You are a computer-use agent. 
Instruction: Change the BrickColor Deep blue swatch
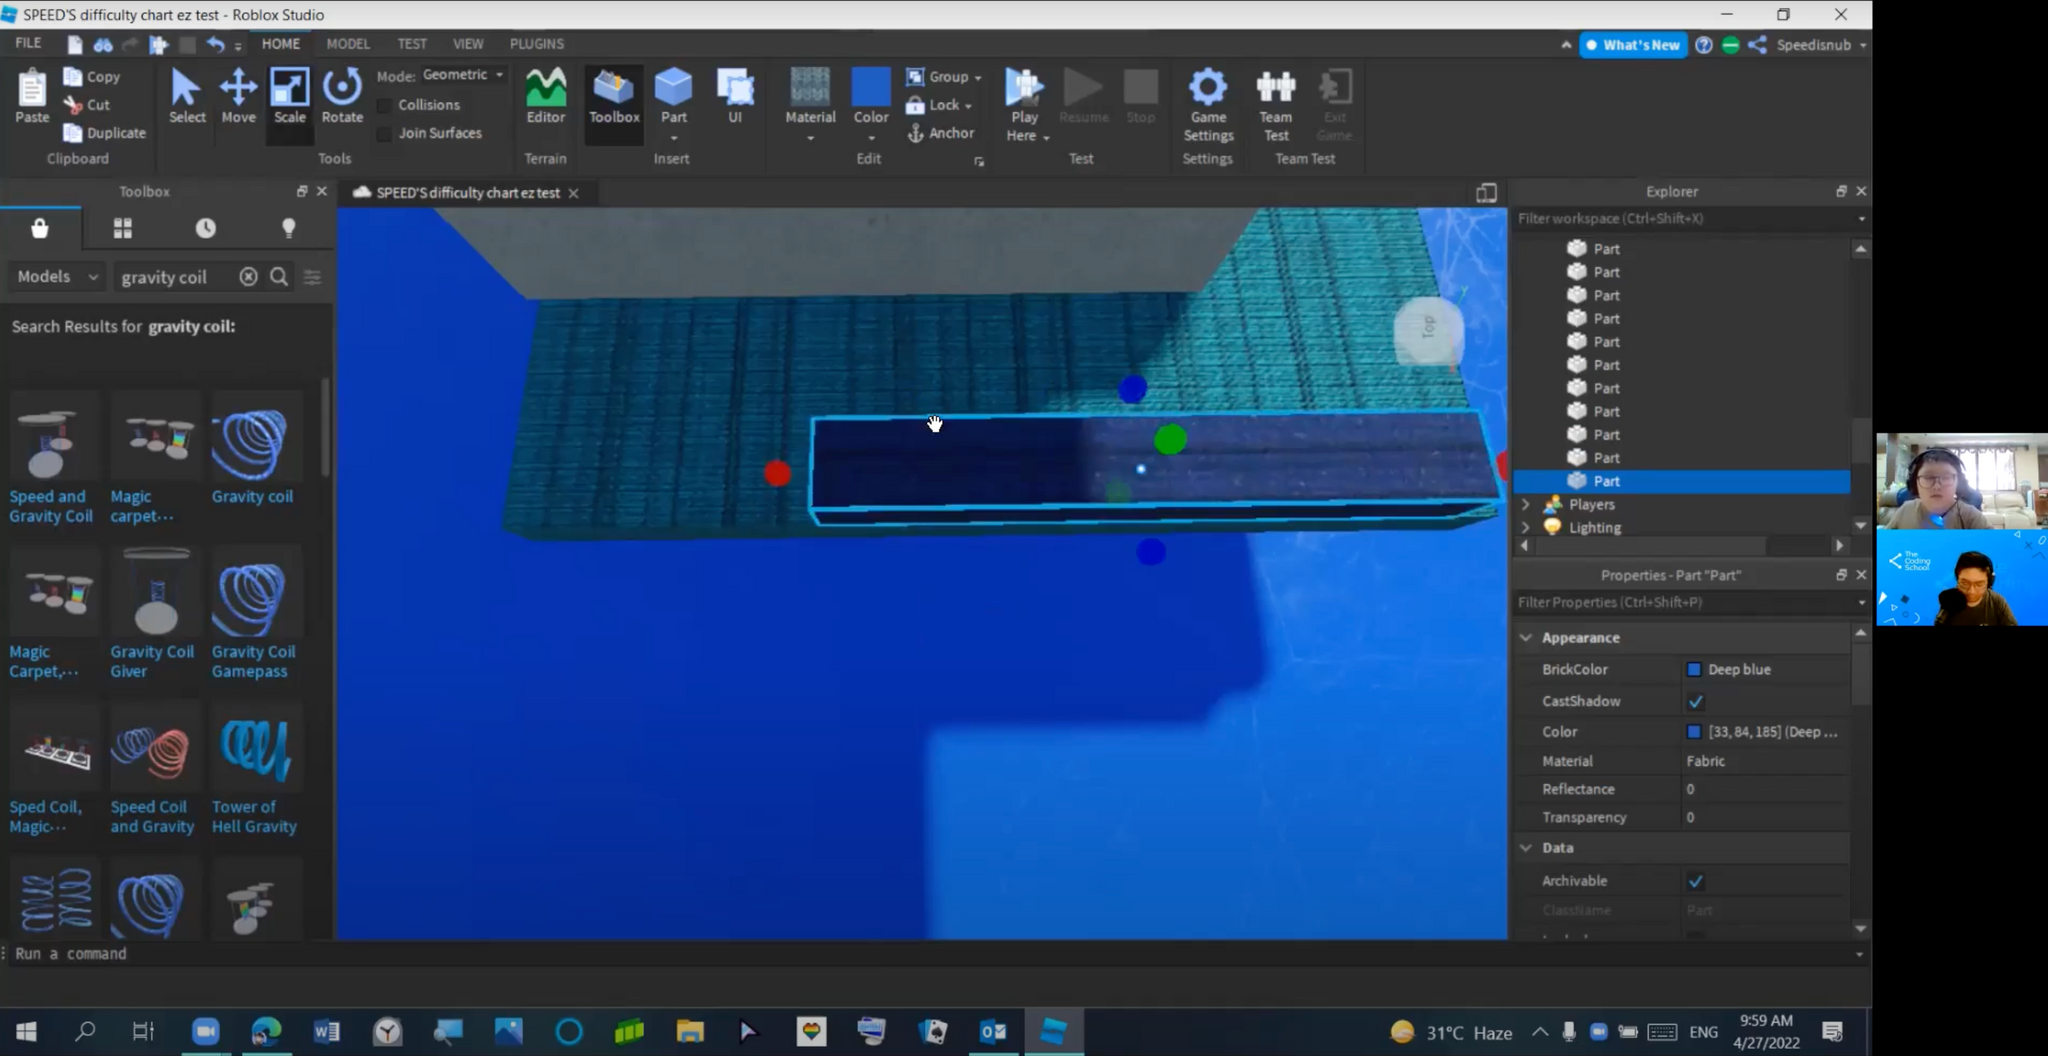pyautogui.click(x=1695, y=669)
